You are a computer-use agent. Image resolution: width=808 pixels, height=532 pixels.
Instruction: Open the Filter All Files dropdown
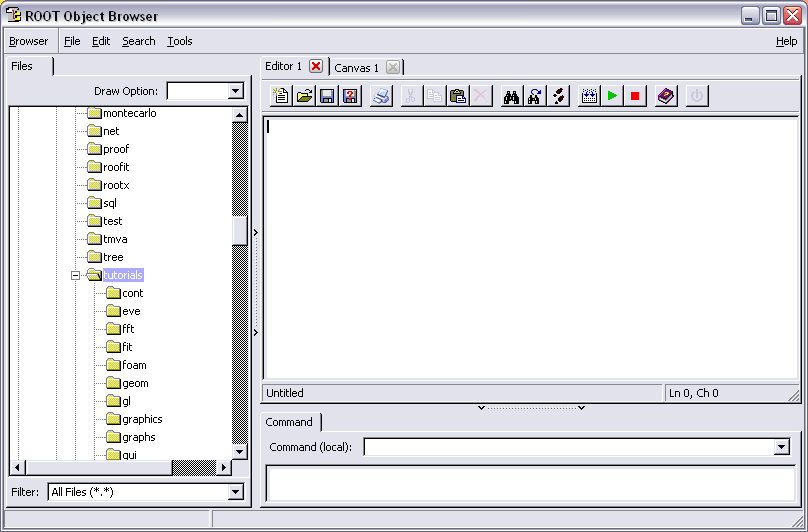235,492
